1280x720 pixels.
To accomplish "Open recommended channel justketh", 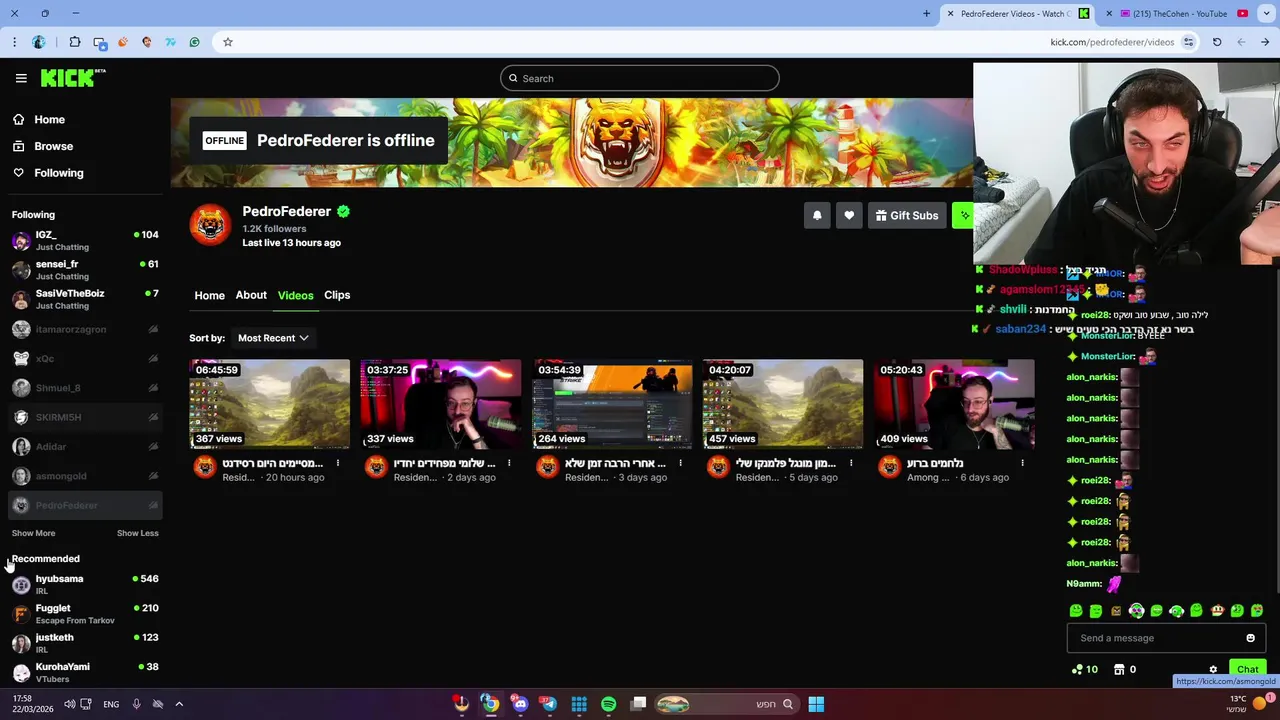I will [85, 643].
